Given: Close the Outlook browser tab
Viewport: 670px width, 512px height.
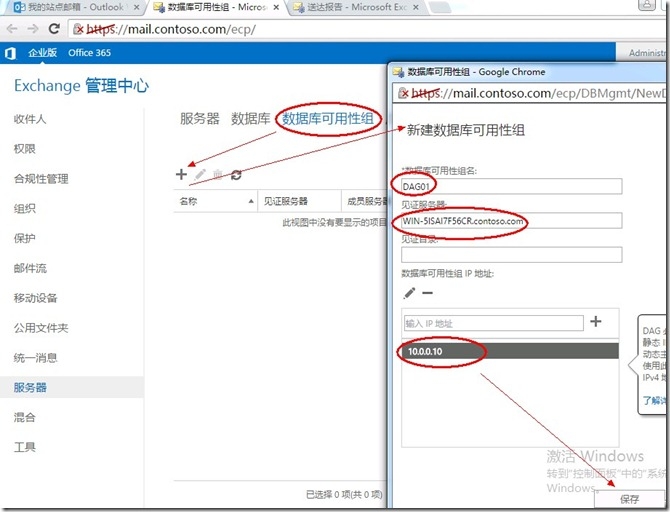Looking at the screenshot, I should [136, 7].
